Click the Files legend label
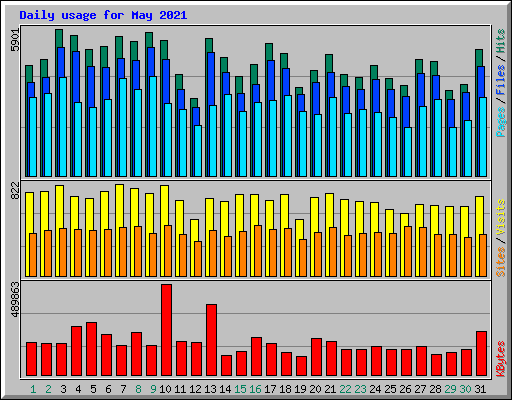 [500, 79]
